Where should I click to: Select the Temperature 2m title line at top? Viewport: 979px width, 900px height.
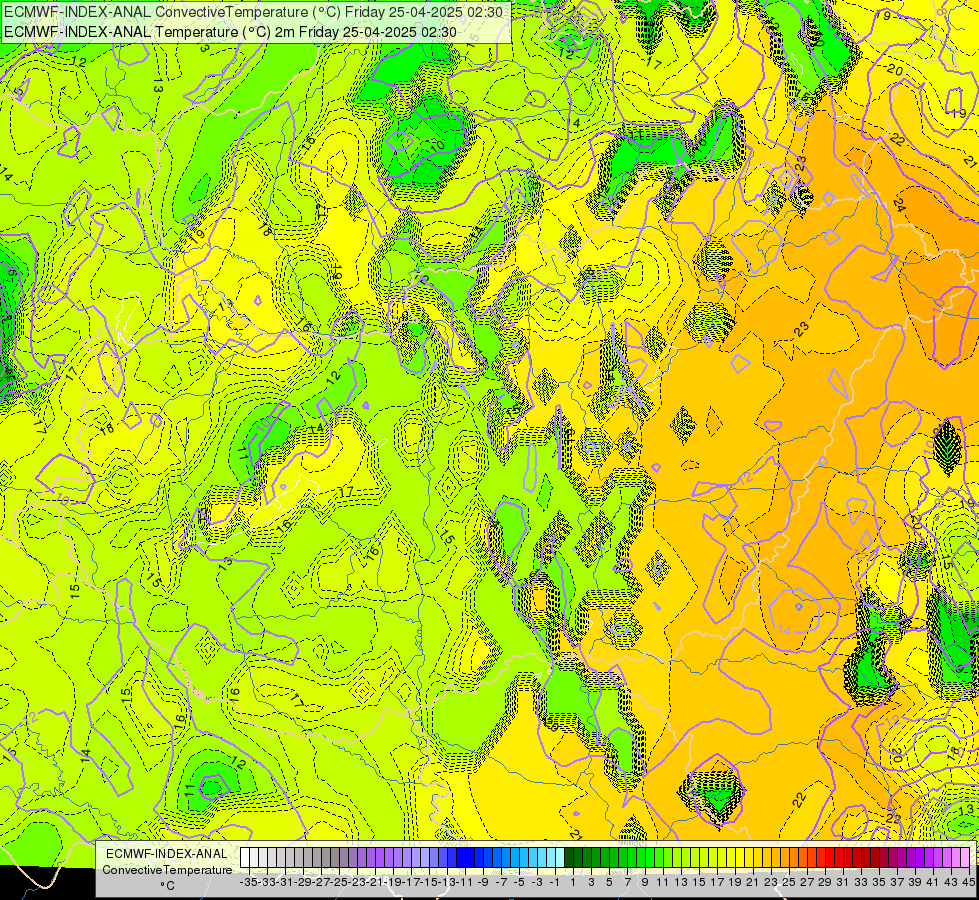[230, 32]
